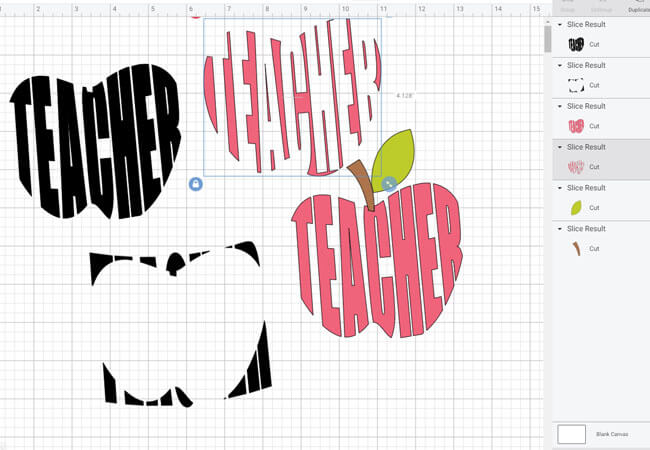Select the highlighted pink sliced layer thumbnail

576,167
